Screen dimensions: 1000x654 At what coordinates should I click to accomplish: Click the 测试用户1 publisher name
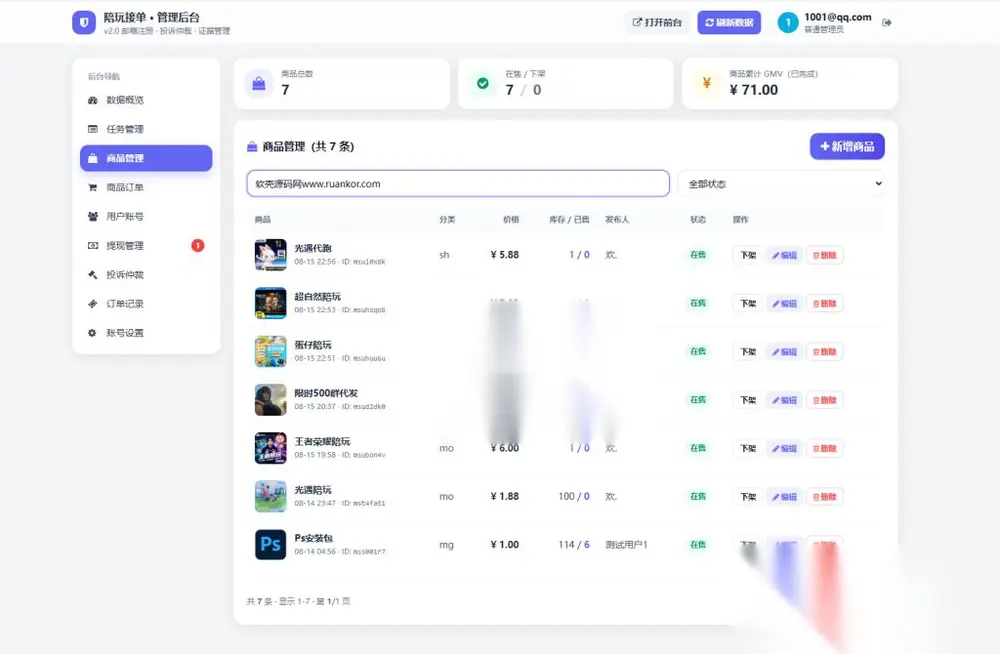point(626,545)
